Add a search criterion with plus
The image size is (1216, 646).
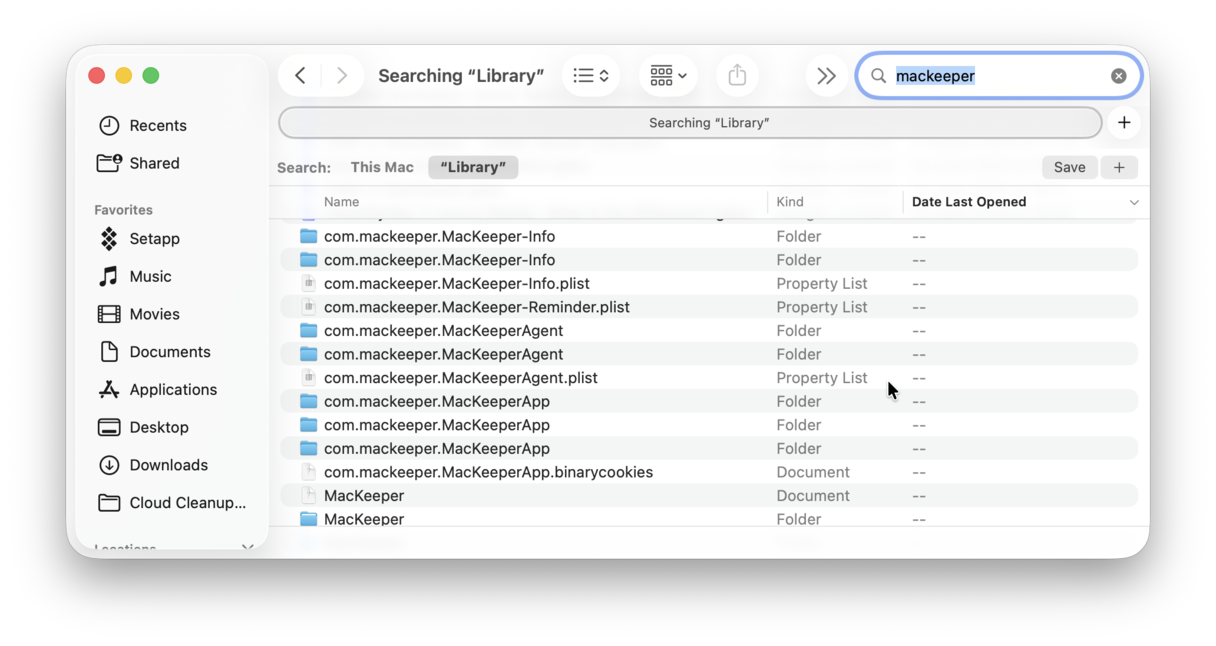[x=1119, y=167]
